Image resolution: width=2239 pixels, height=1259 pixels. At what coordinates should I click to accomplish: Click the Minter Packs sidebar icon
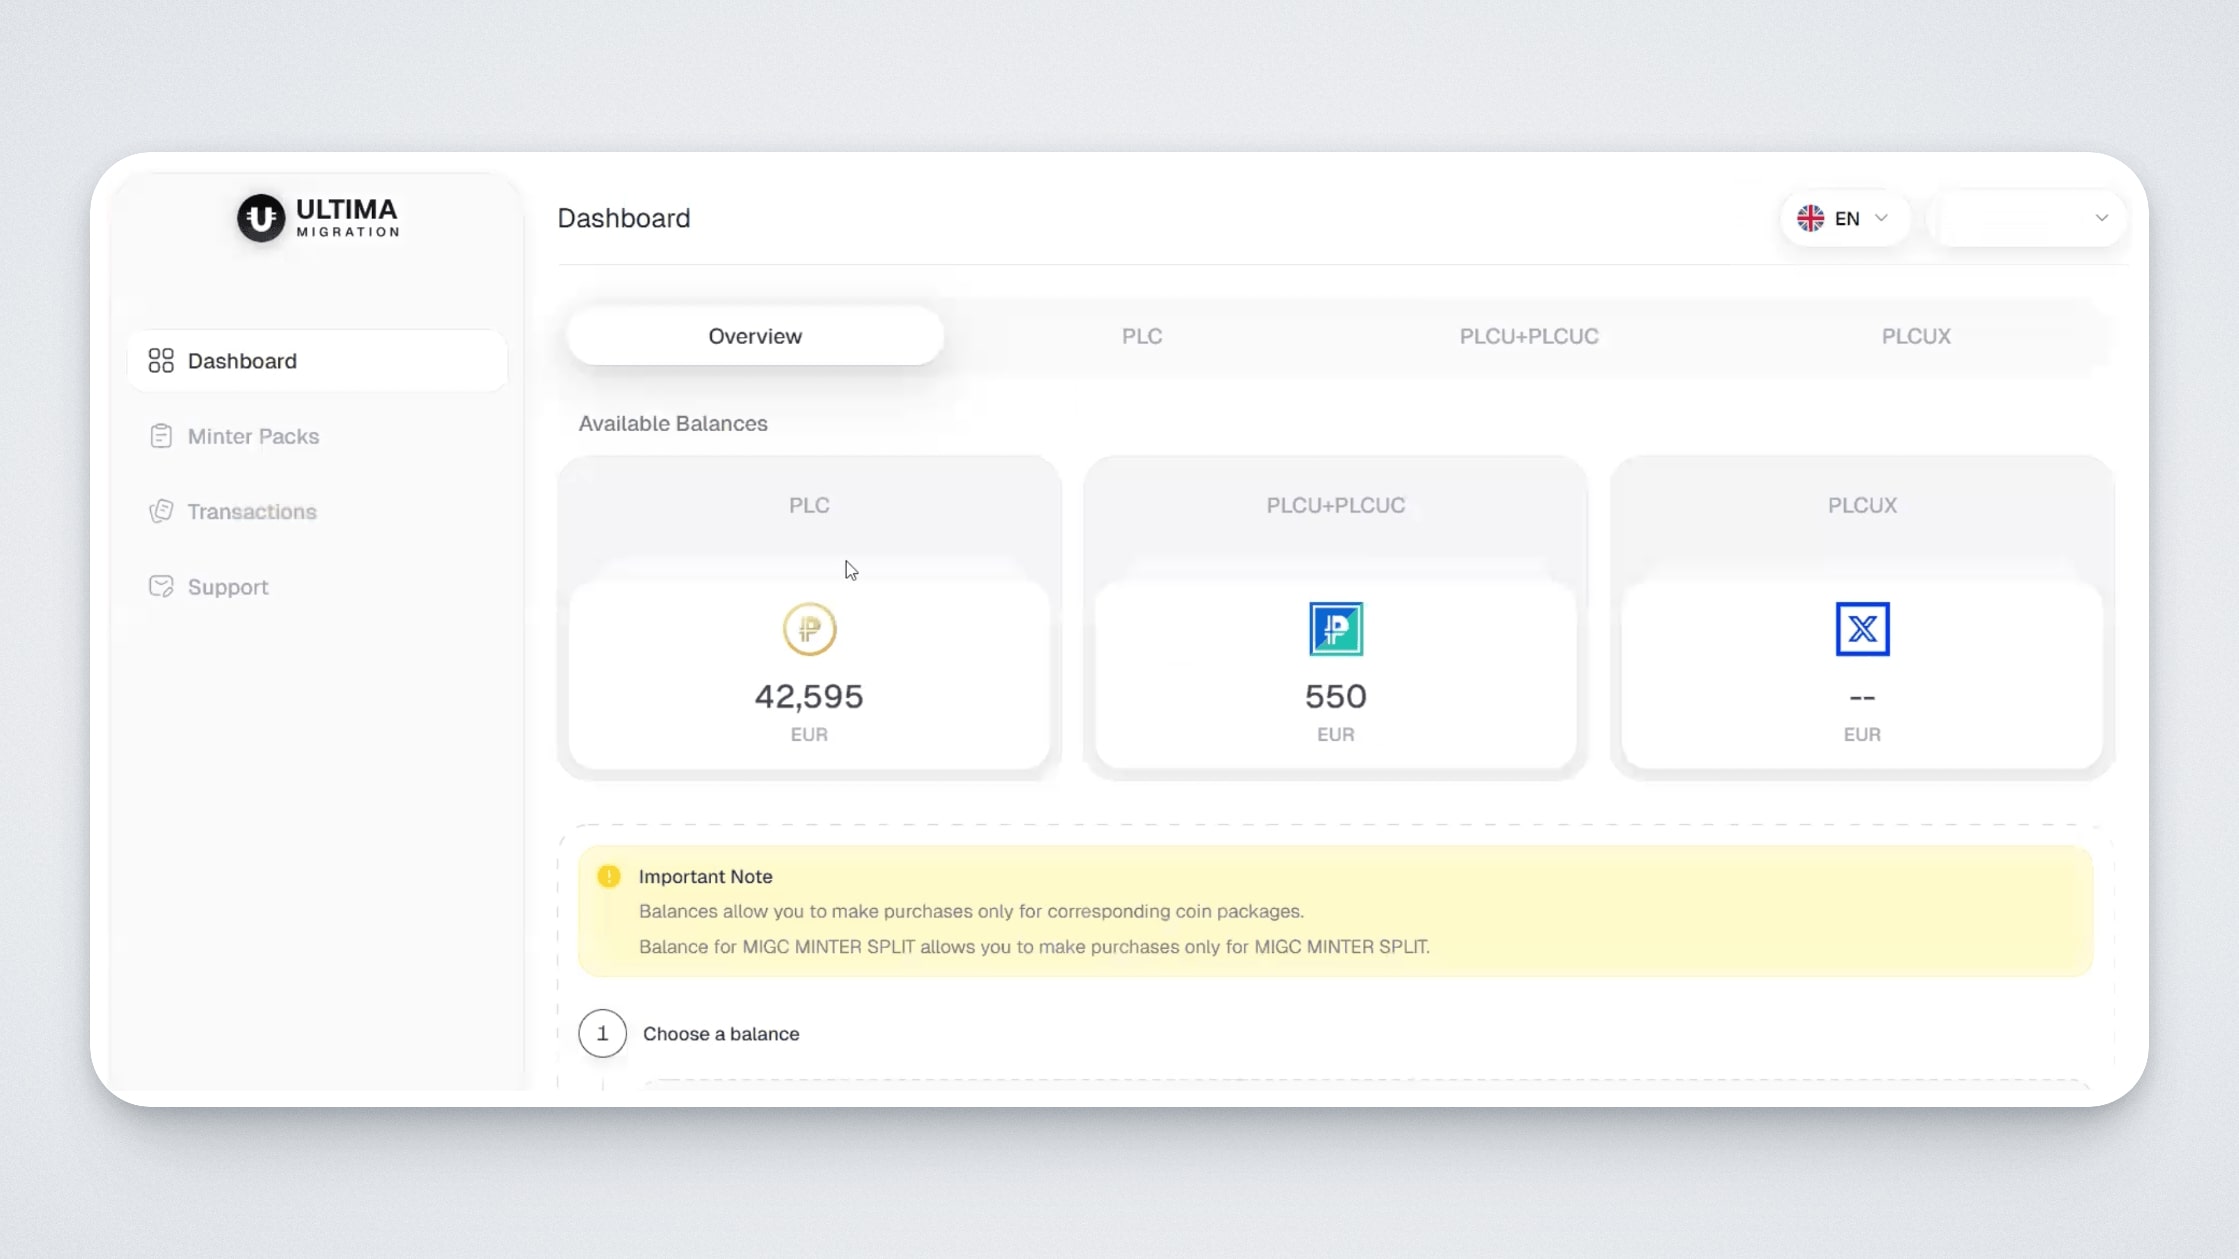tap(161, 436)
